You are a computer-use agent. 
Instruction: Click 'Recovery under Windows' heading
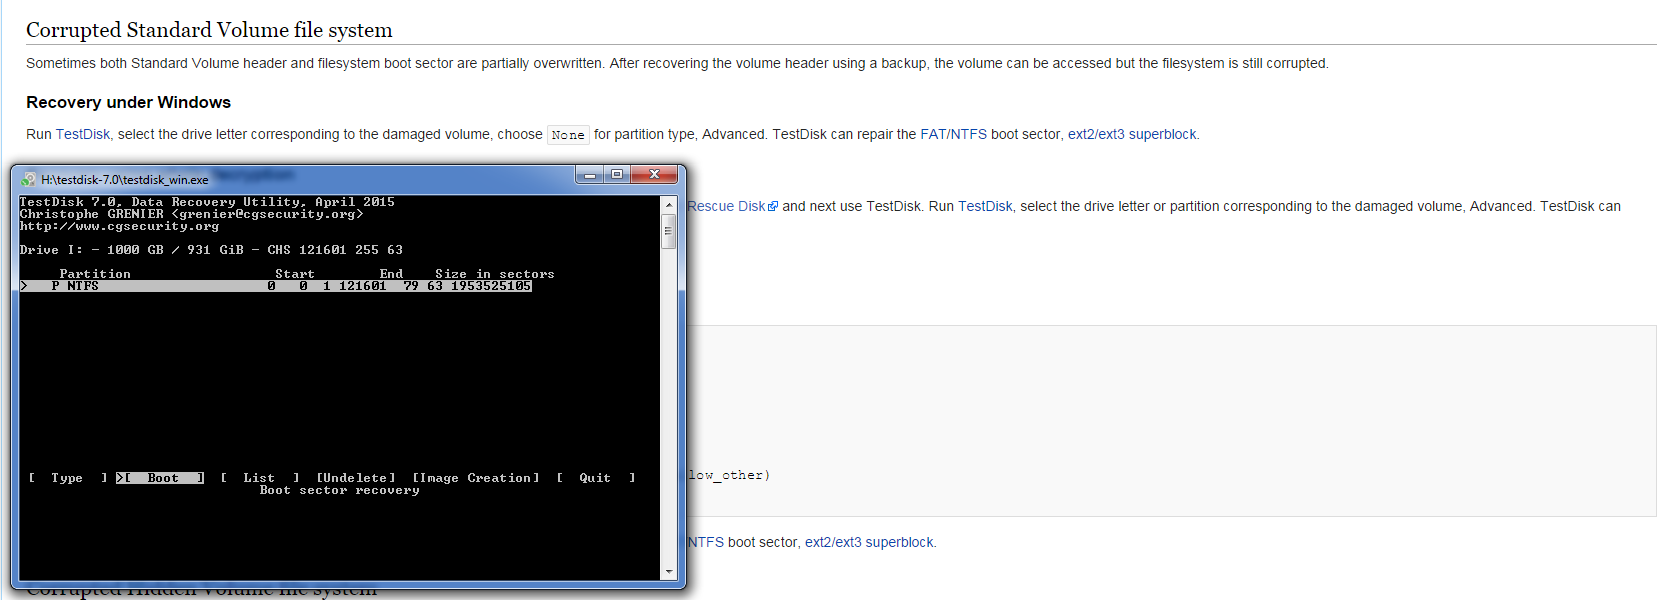128,102
